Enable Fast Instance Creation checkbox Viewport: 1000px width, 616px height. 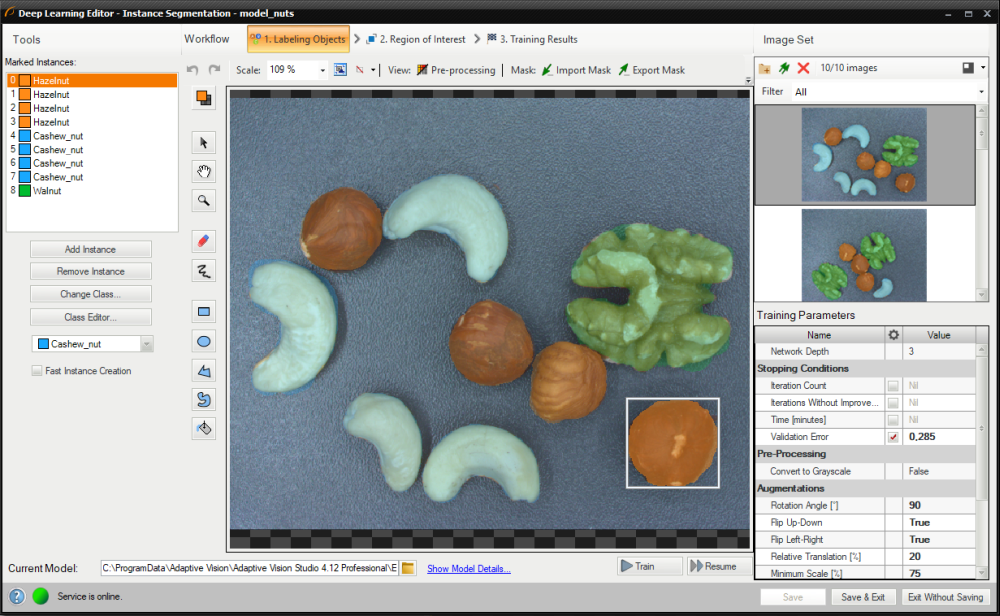pyautogui.click(x=37, y=371)
